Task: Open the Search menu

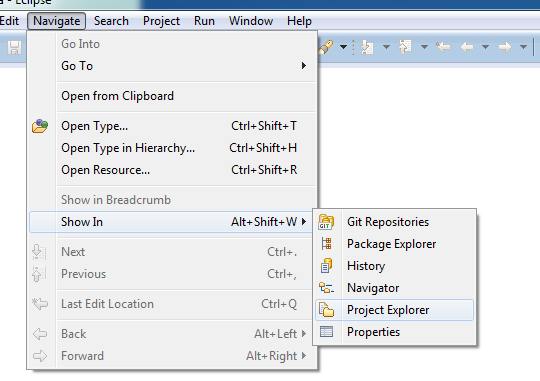Action: tap(111, 21)
